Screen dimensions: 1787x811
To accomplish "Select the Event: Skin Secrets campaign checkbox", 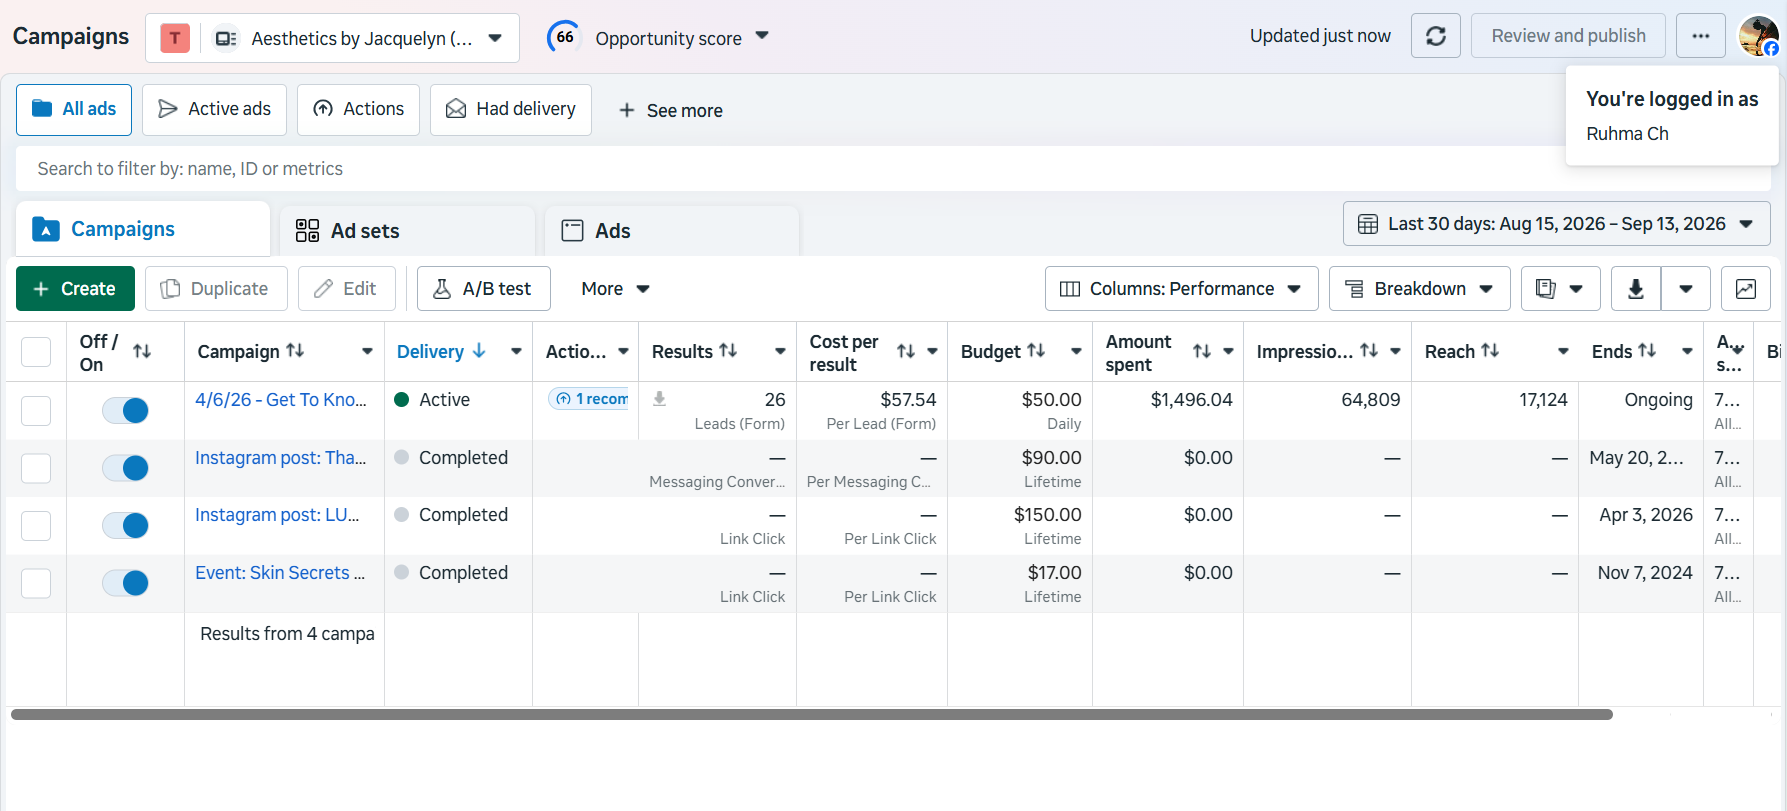I will pyautogui.click(x=36, y=583).
